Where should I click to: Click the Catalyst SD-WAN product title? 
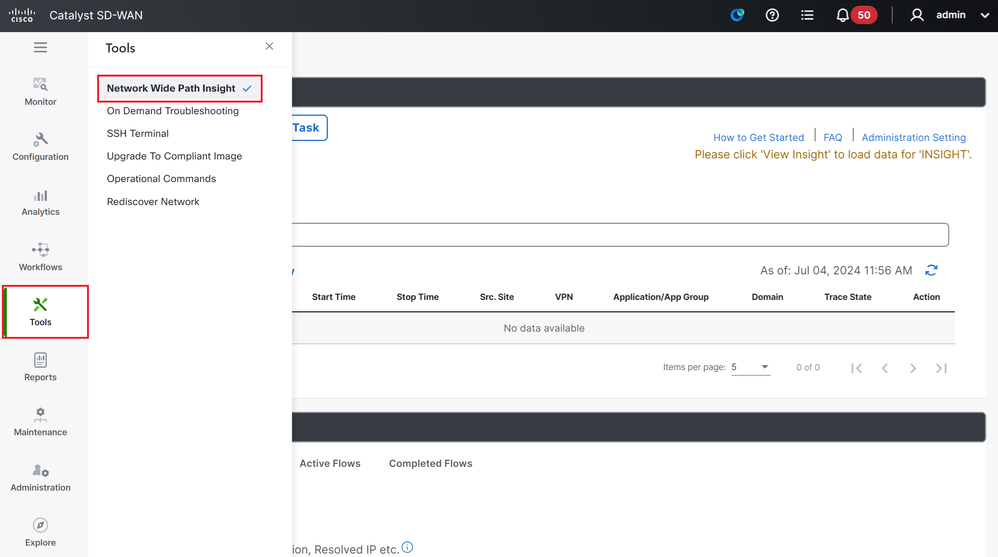(x=96, y=15)
